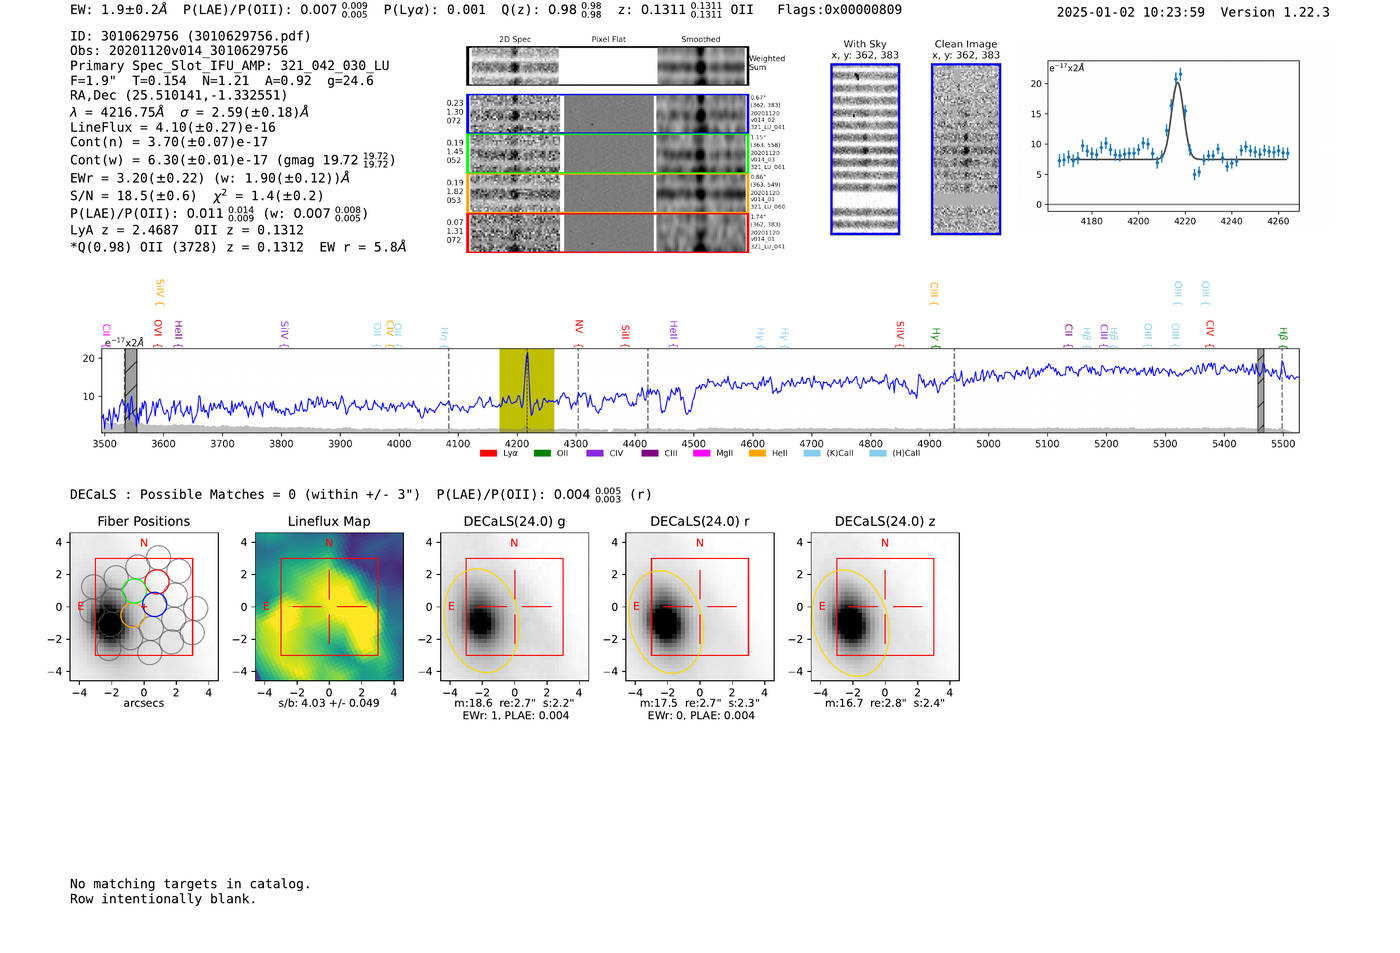Click the ID: 3010629756 line
The image size is (1400, 953).
pos(190,36)
